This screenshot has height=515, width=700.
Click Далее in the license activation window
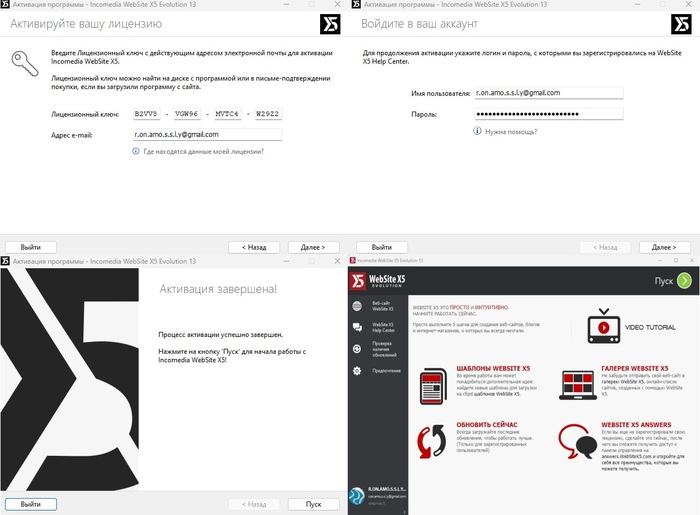coord(313,247)
